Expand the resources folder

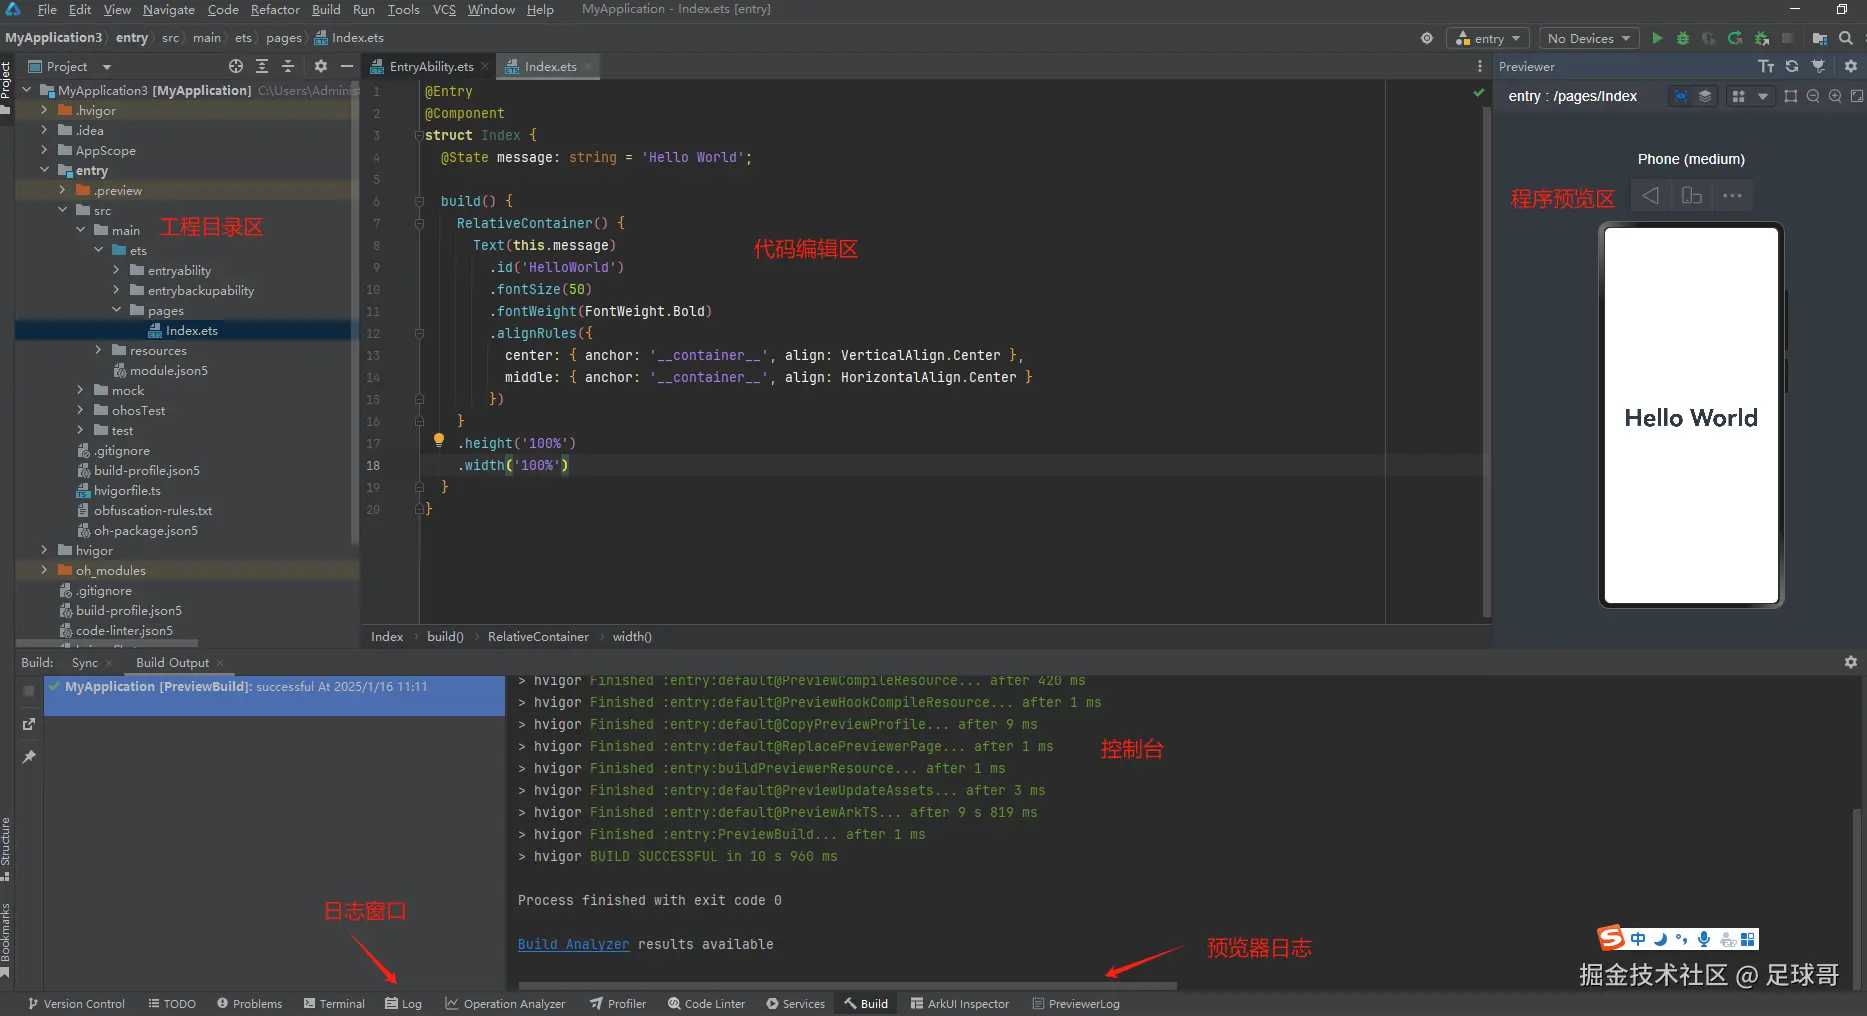pos(98,350)
